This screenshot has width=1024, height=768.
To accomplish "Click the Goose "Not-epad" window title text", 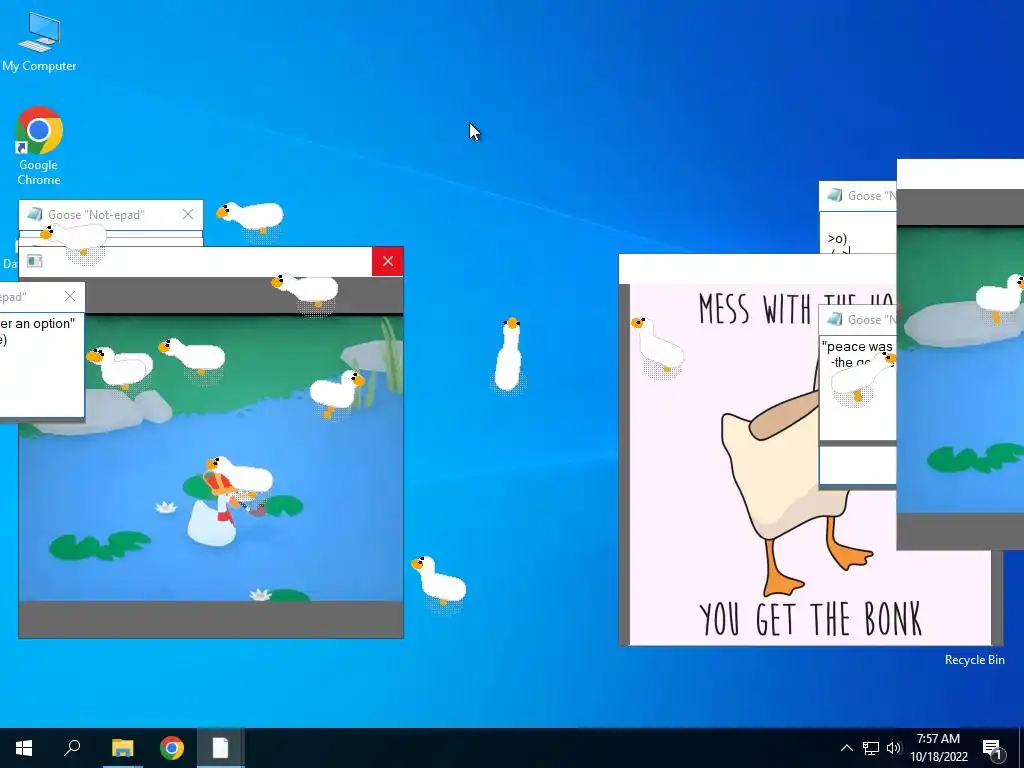I will click(96, 215).
